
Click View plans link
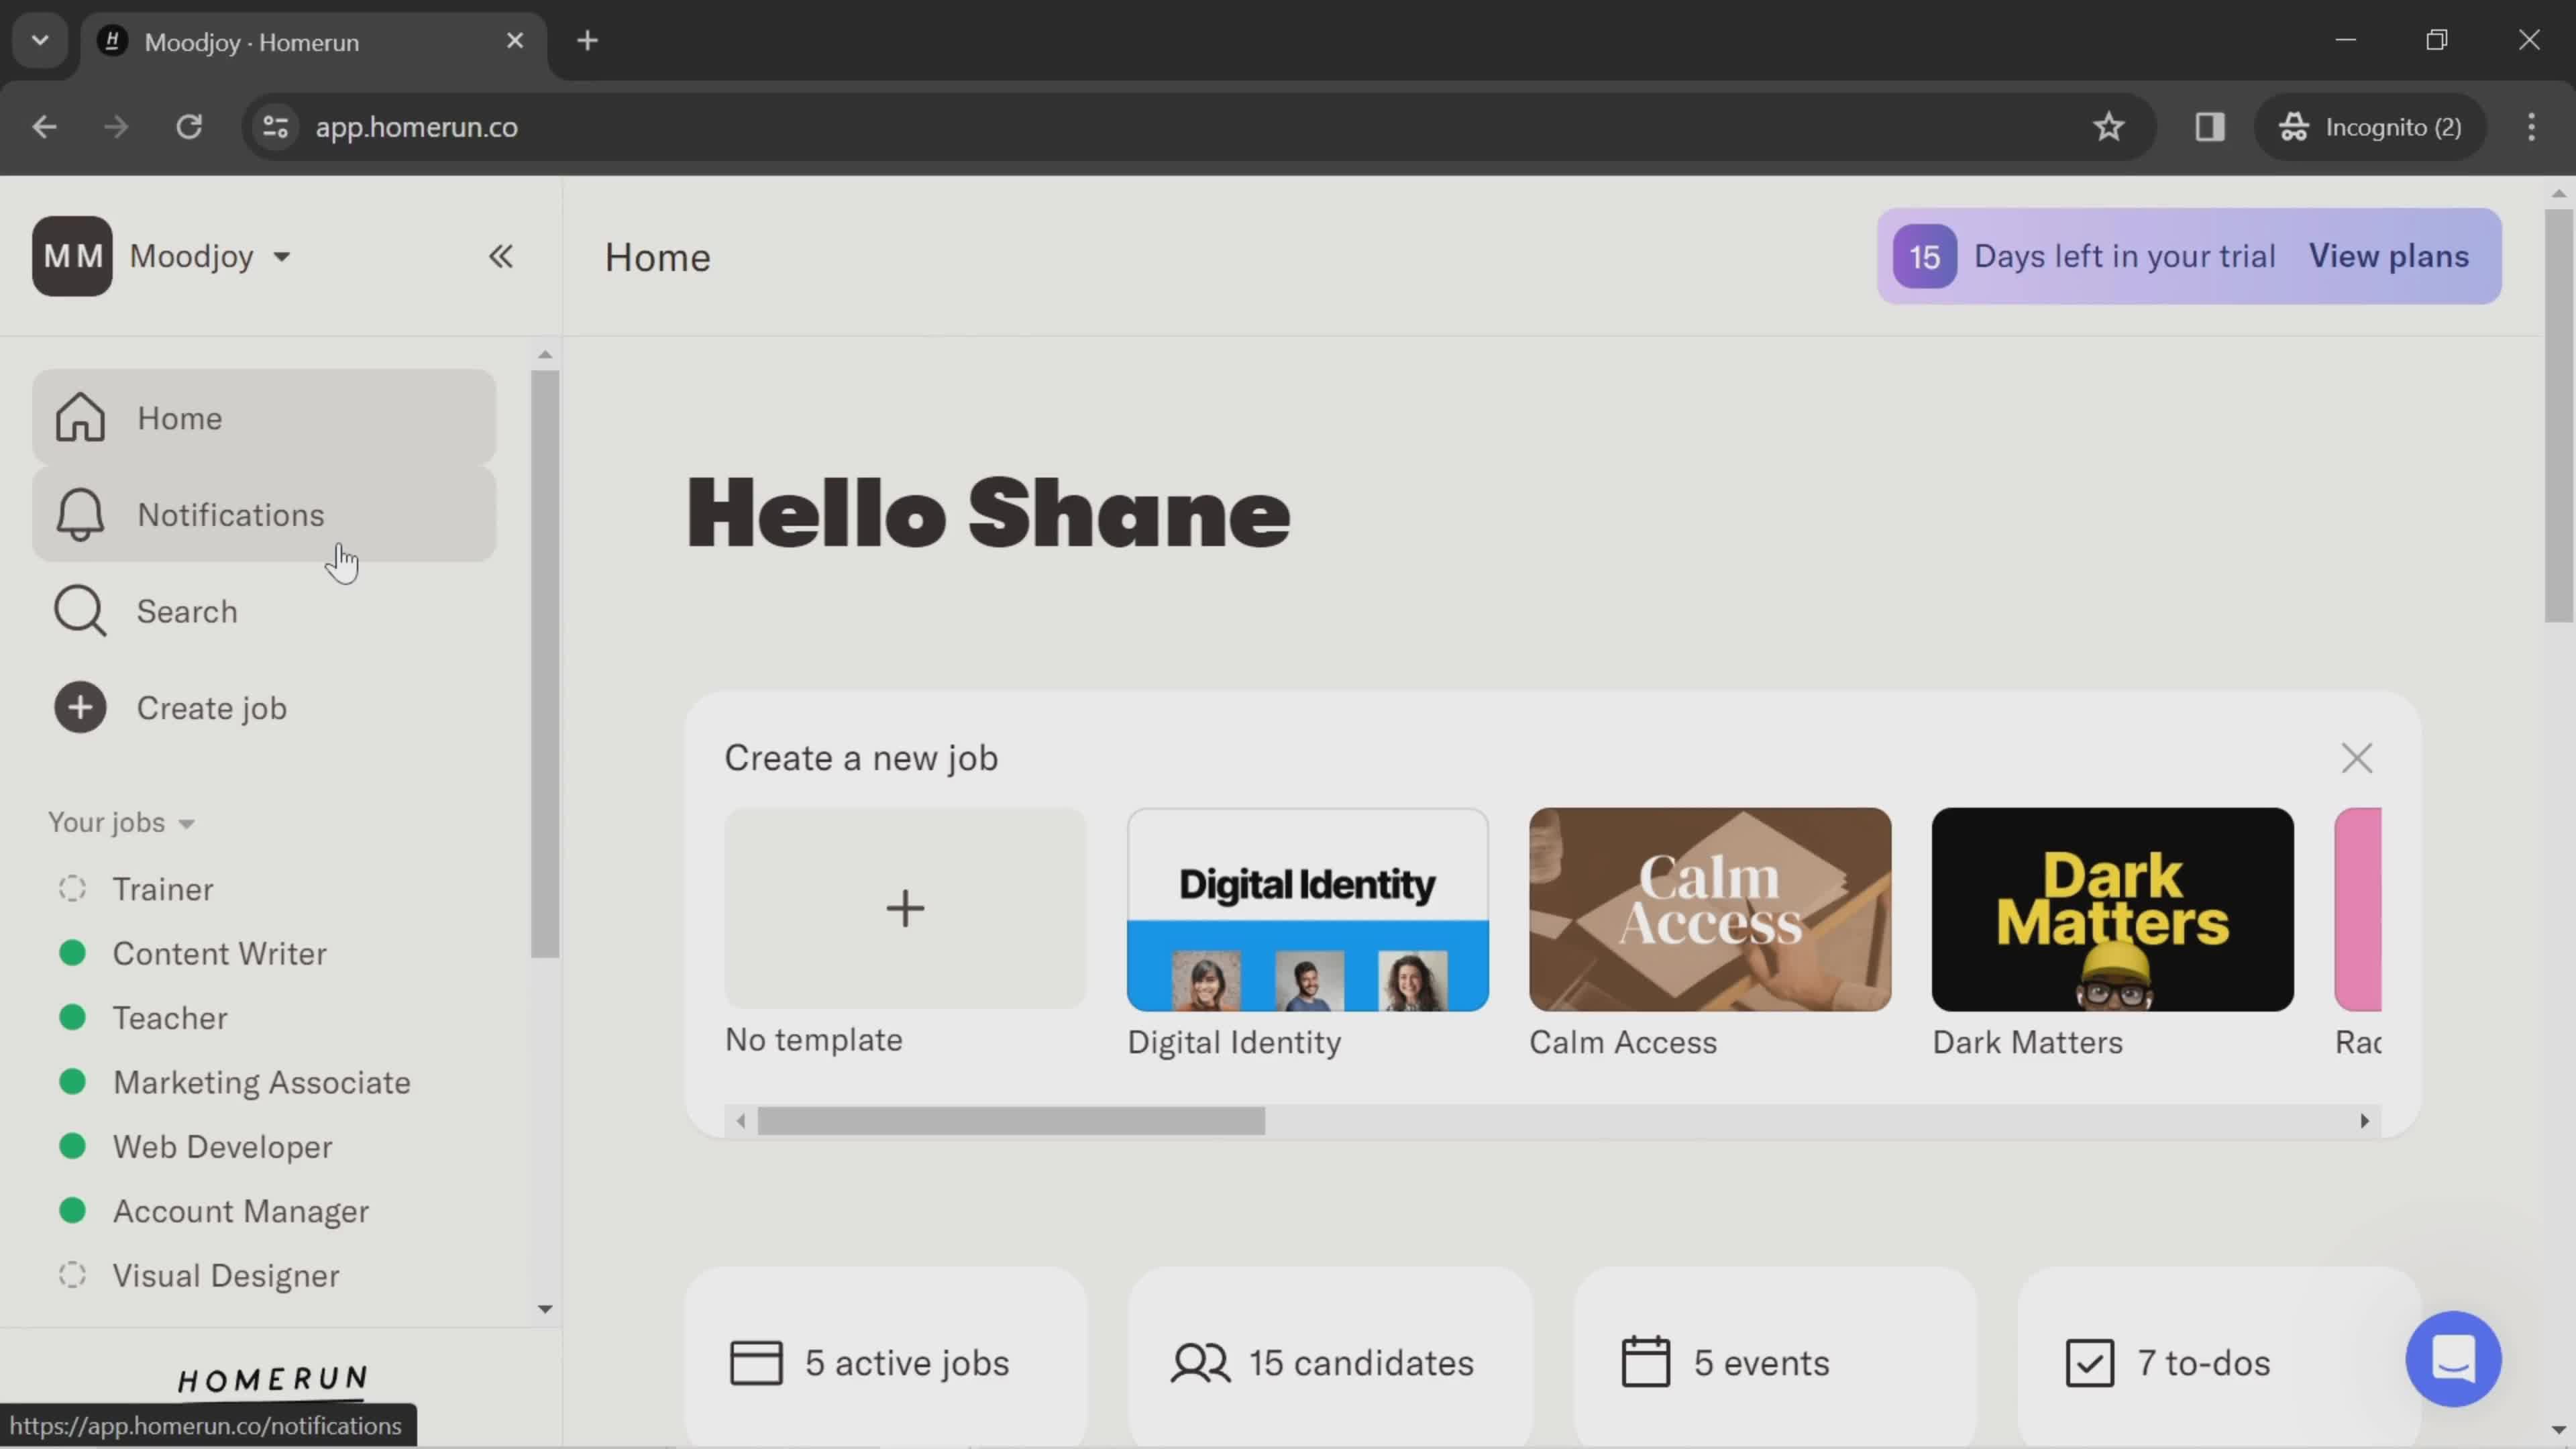click(2388, 256)
